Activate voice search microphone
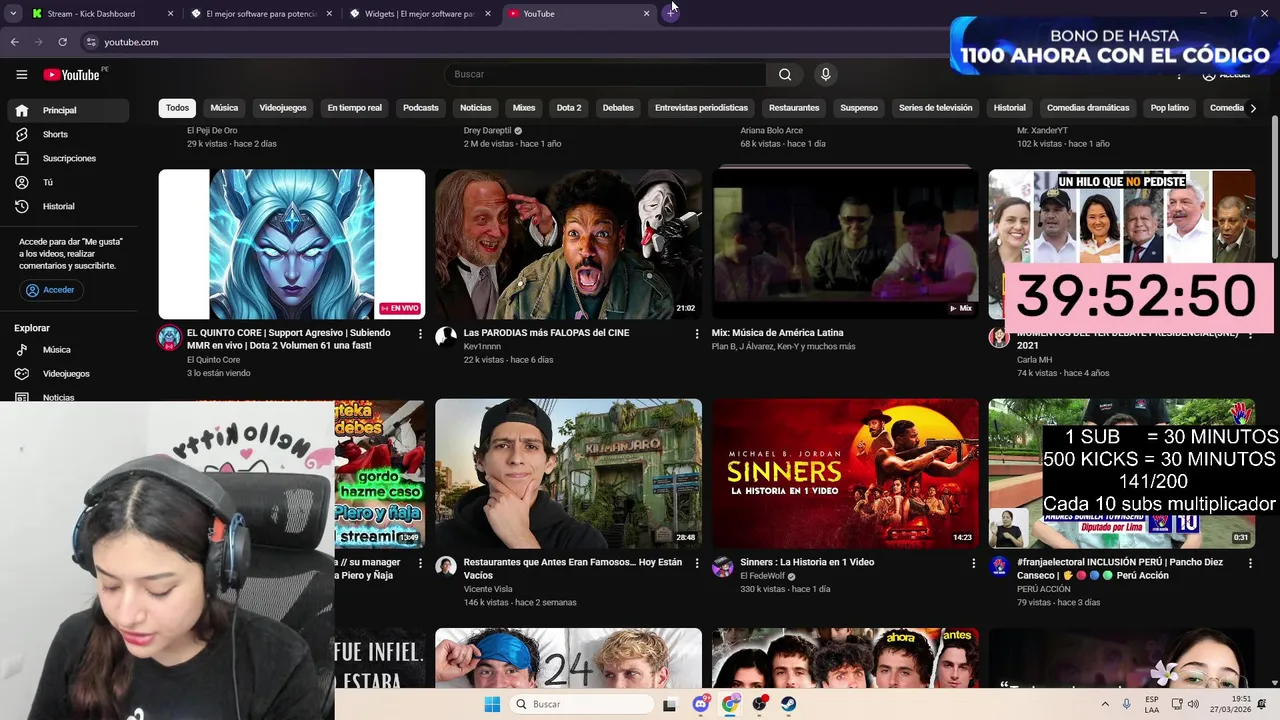The width and height of the screenshot is (1280, 720). [x=825, y=74]
